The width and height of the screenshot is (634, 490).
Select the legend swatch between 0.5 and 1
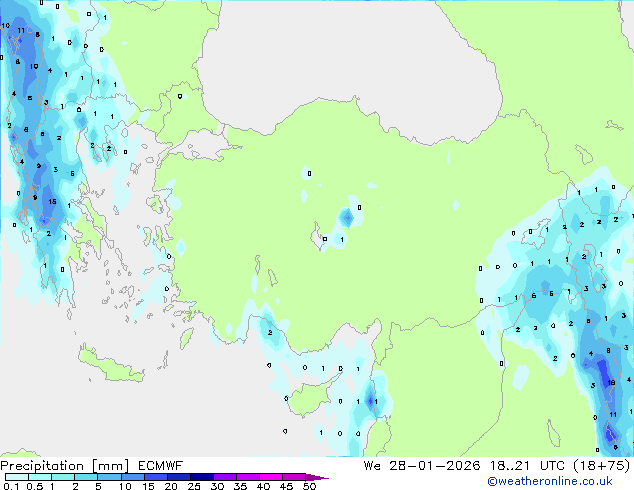[x=40, y=477]
